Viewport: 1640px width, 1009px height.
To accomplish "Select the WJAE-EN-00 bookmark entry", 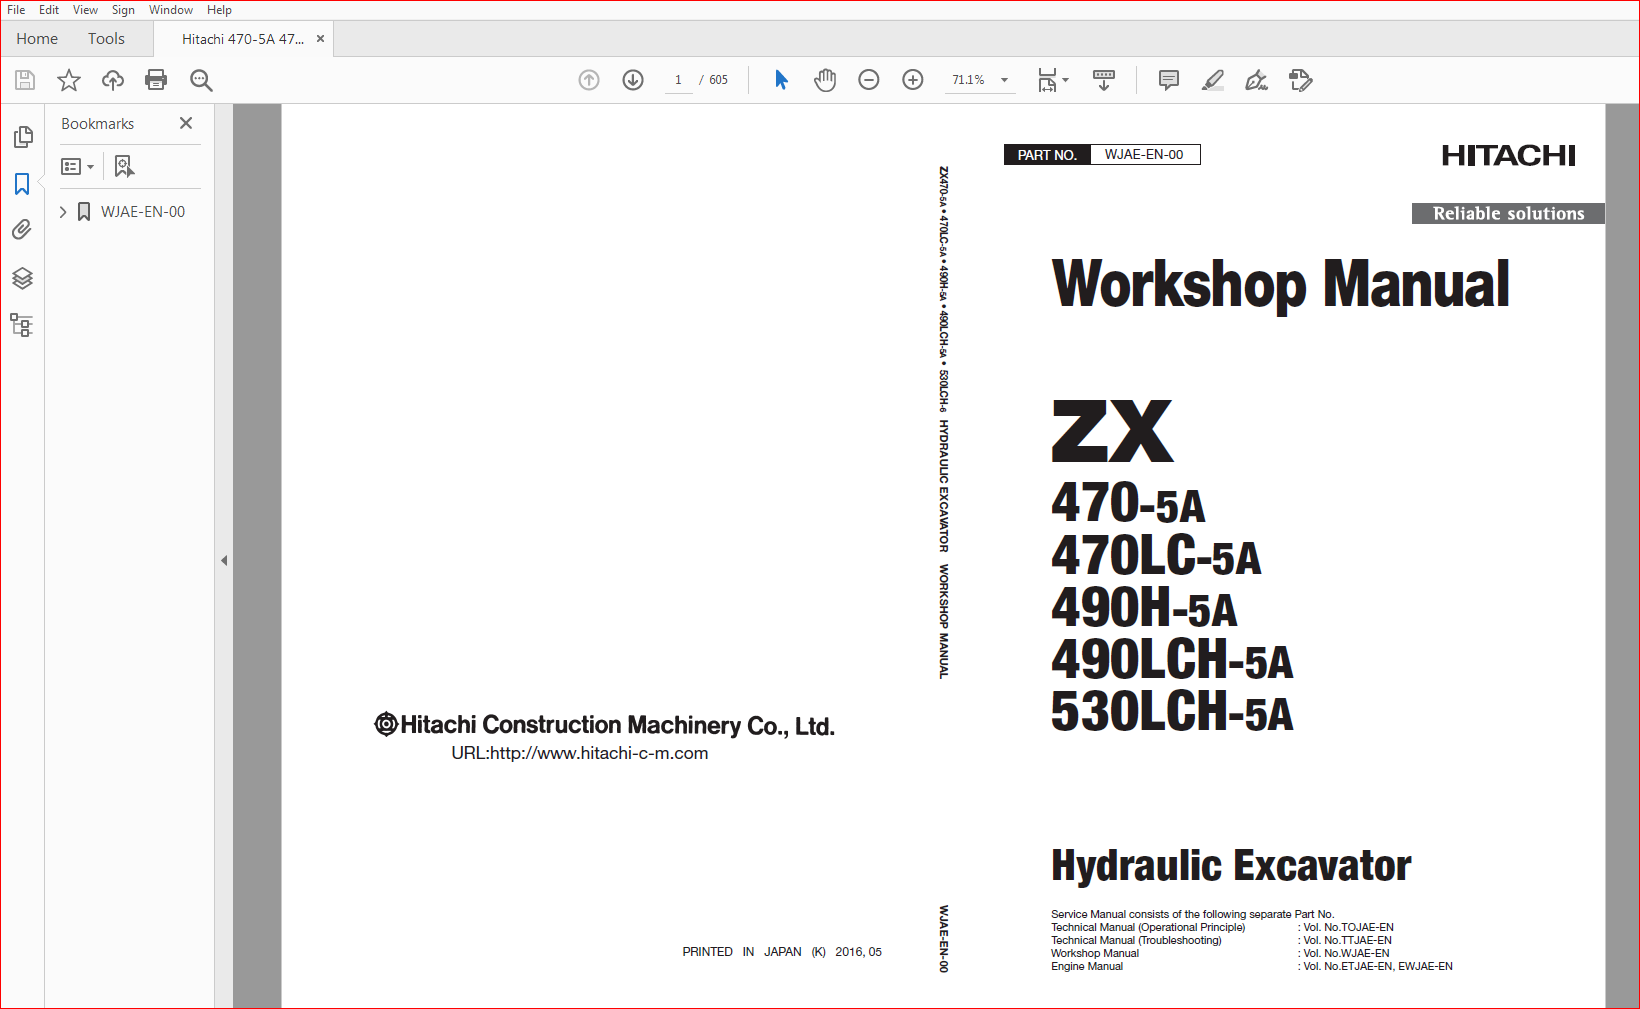I will point(143,212).
